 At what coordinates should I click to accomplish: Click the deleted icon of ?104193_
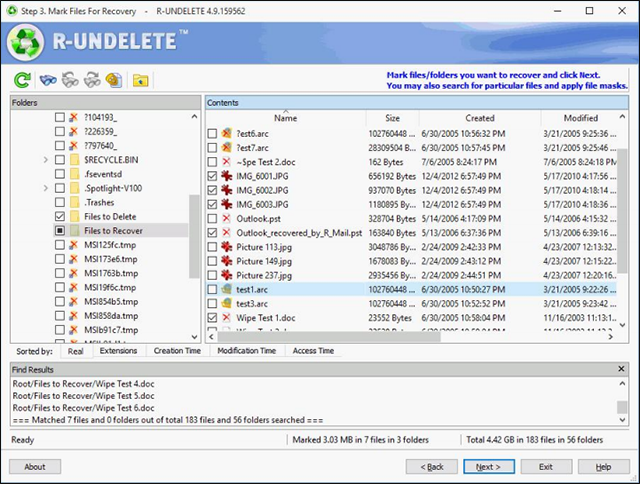coord(73,118)
